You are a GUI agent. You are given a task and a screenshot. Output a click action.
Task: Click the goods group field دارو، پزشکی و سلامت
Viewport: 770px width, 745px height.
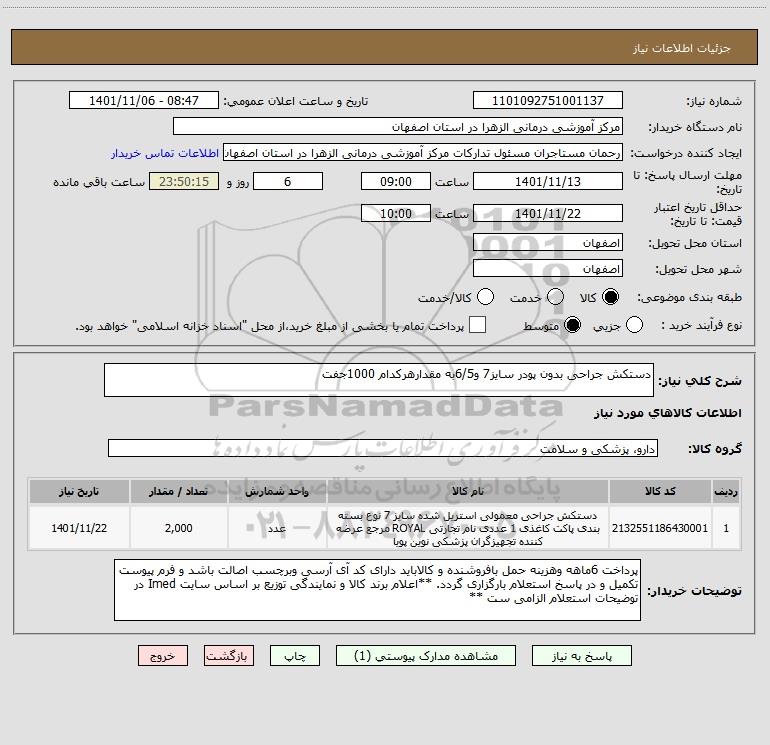383,448
